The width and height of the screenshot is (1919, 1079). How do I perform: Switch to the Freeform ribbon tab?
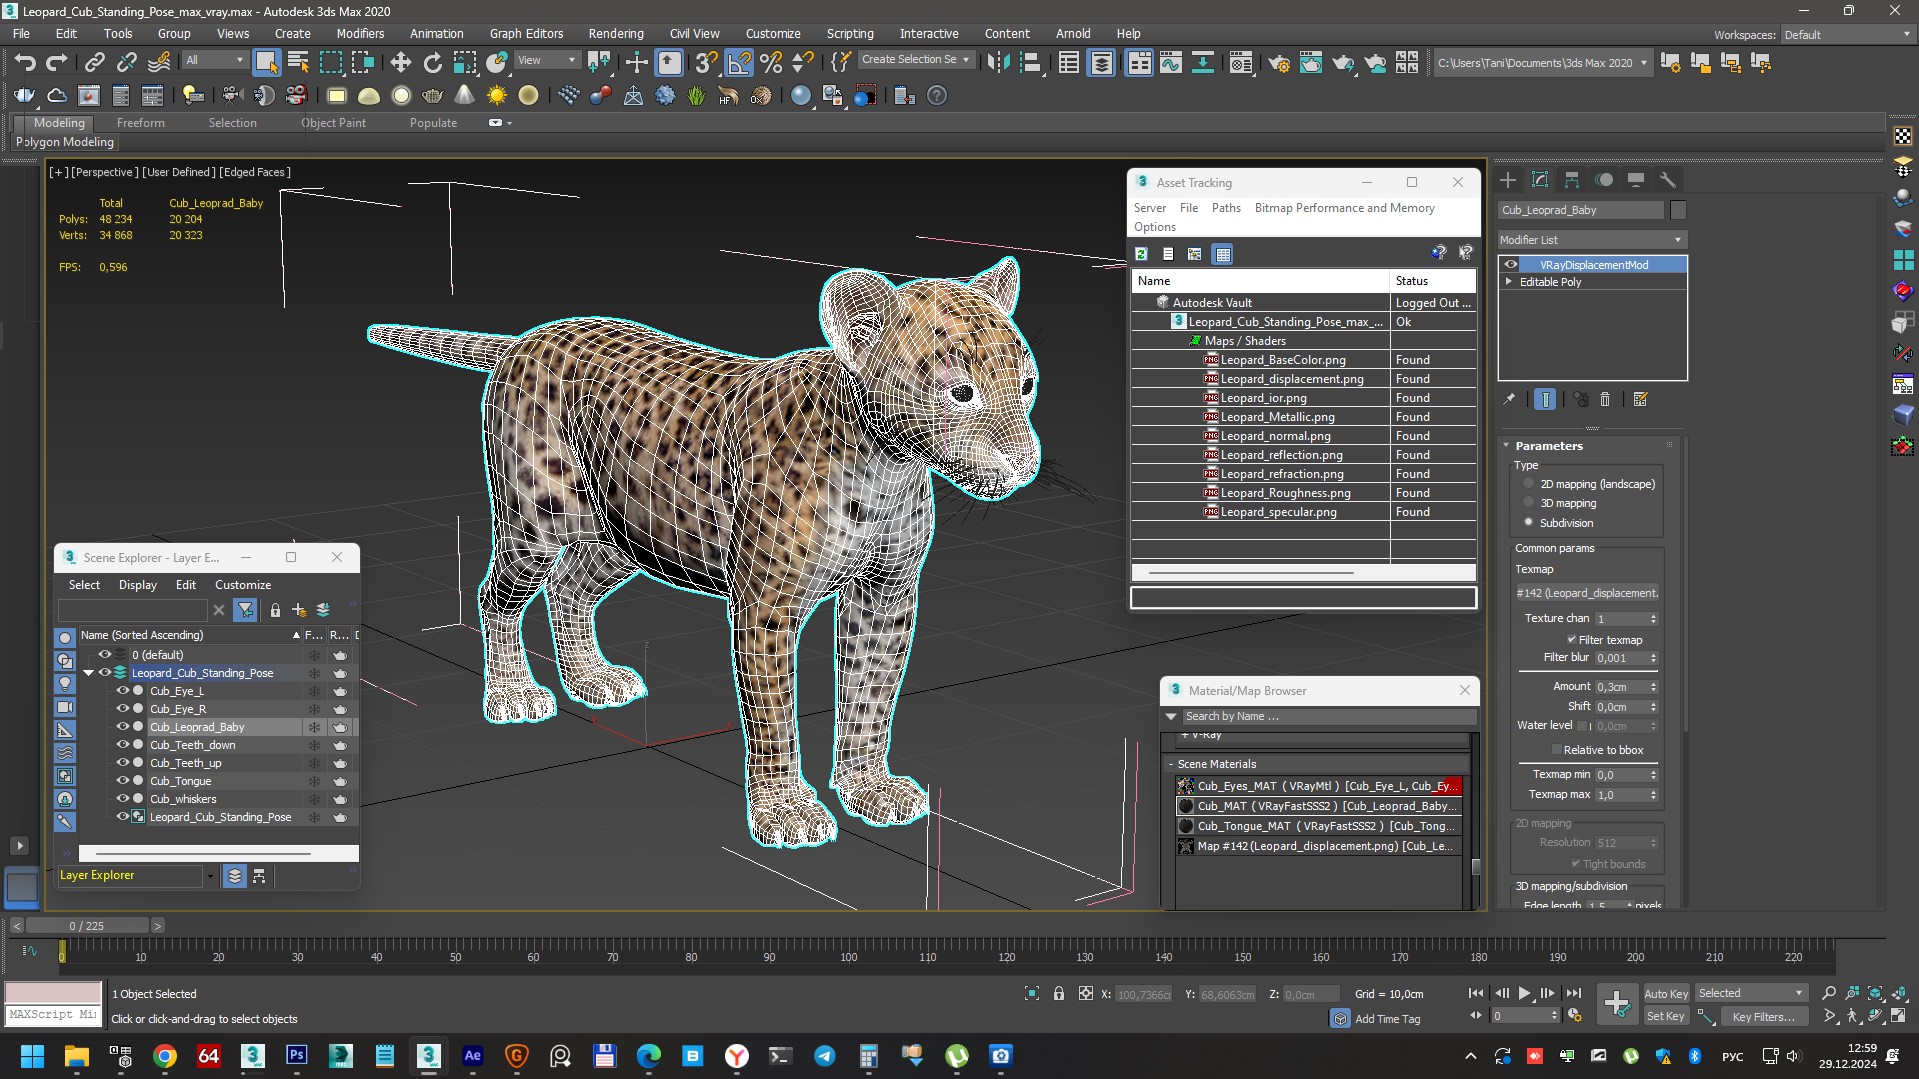[x=140, y=123]
